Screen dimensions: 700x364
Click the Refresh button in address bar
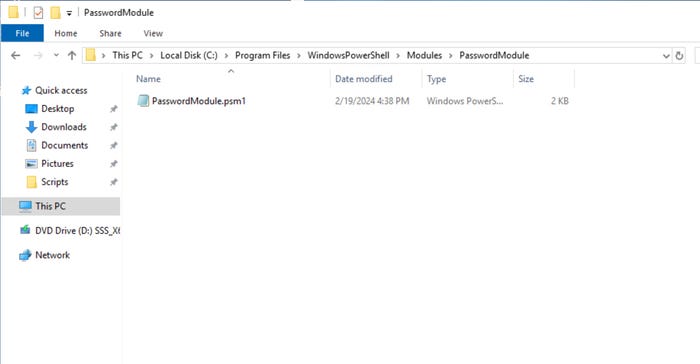679,56
